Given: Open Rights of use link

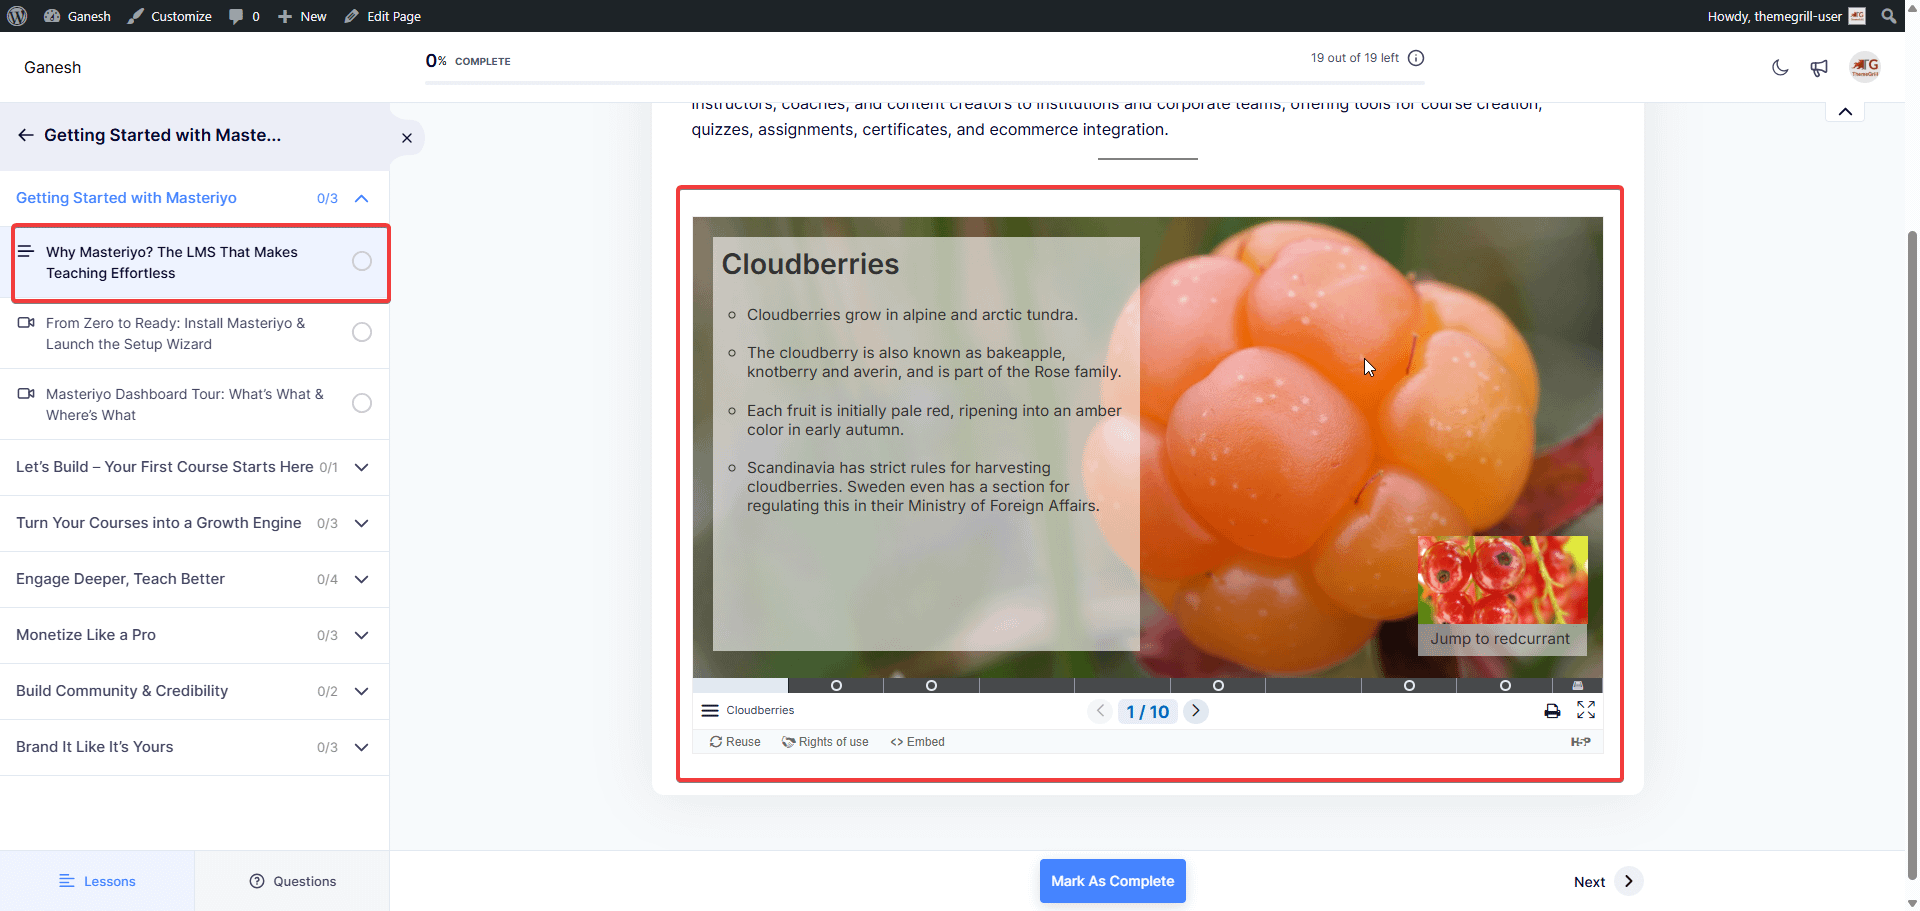Looking at the screenshot, I should (825, 742).
